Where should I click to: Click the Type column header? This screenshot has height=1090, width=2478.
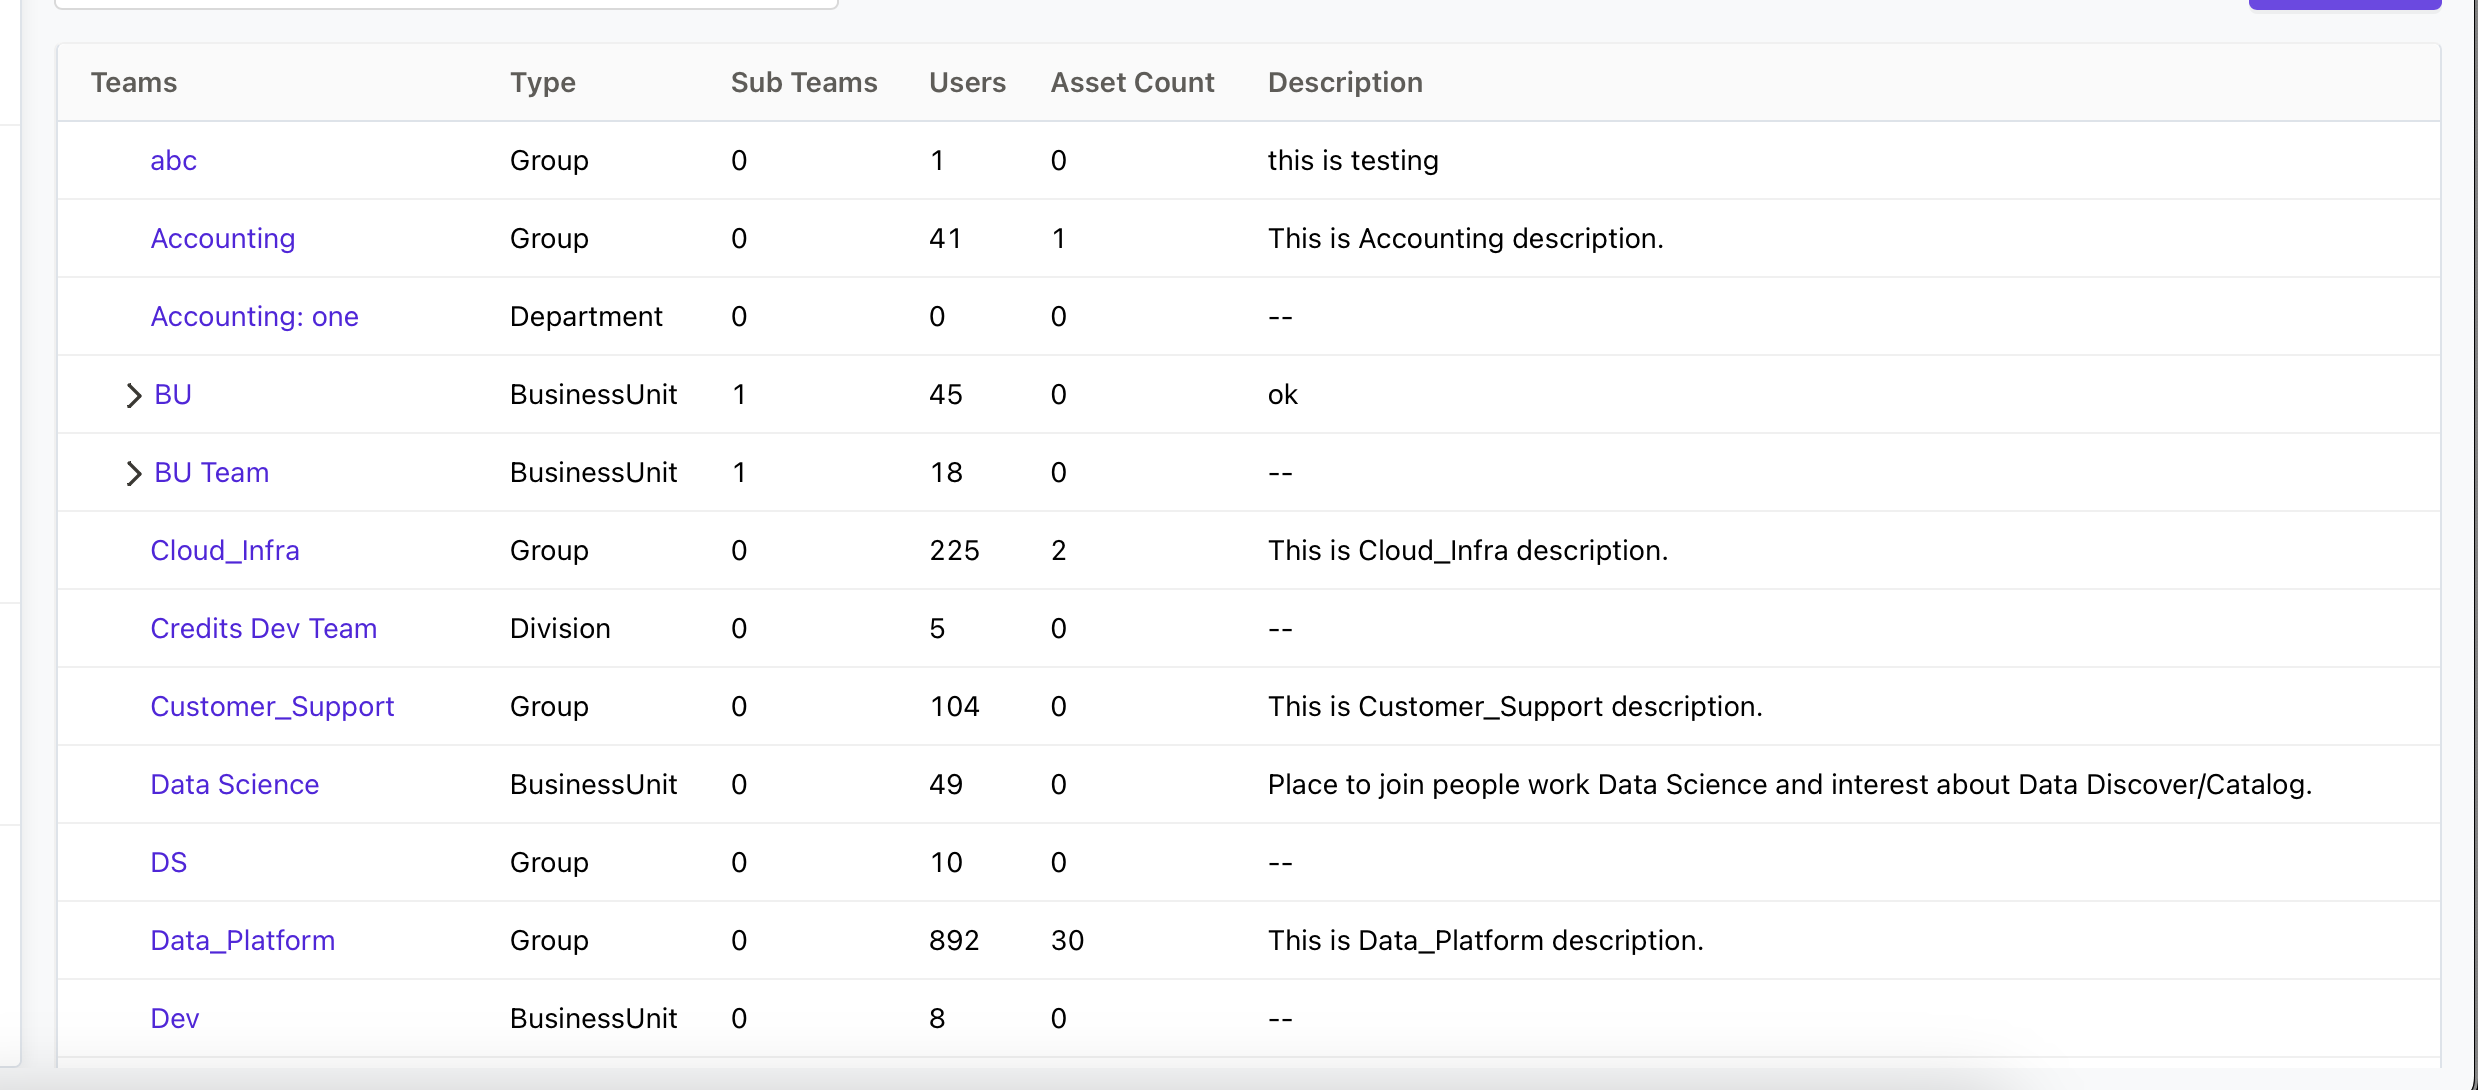(542, 82)
